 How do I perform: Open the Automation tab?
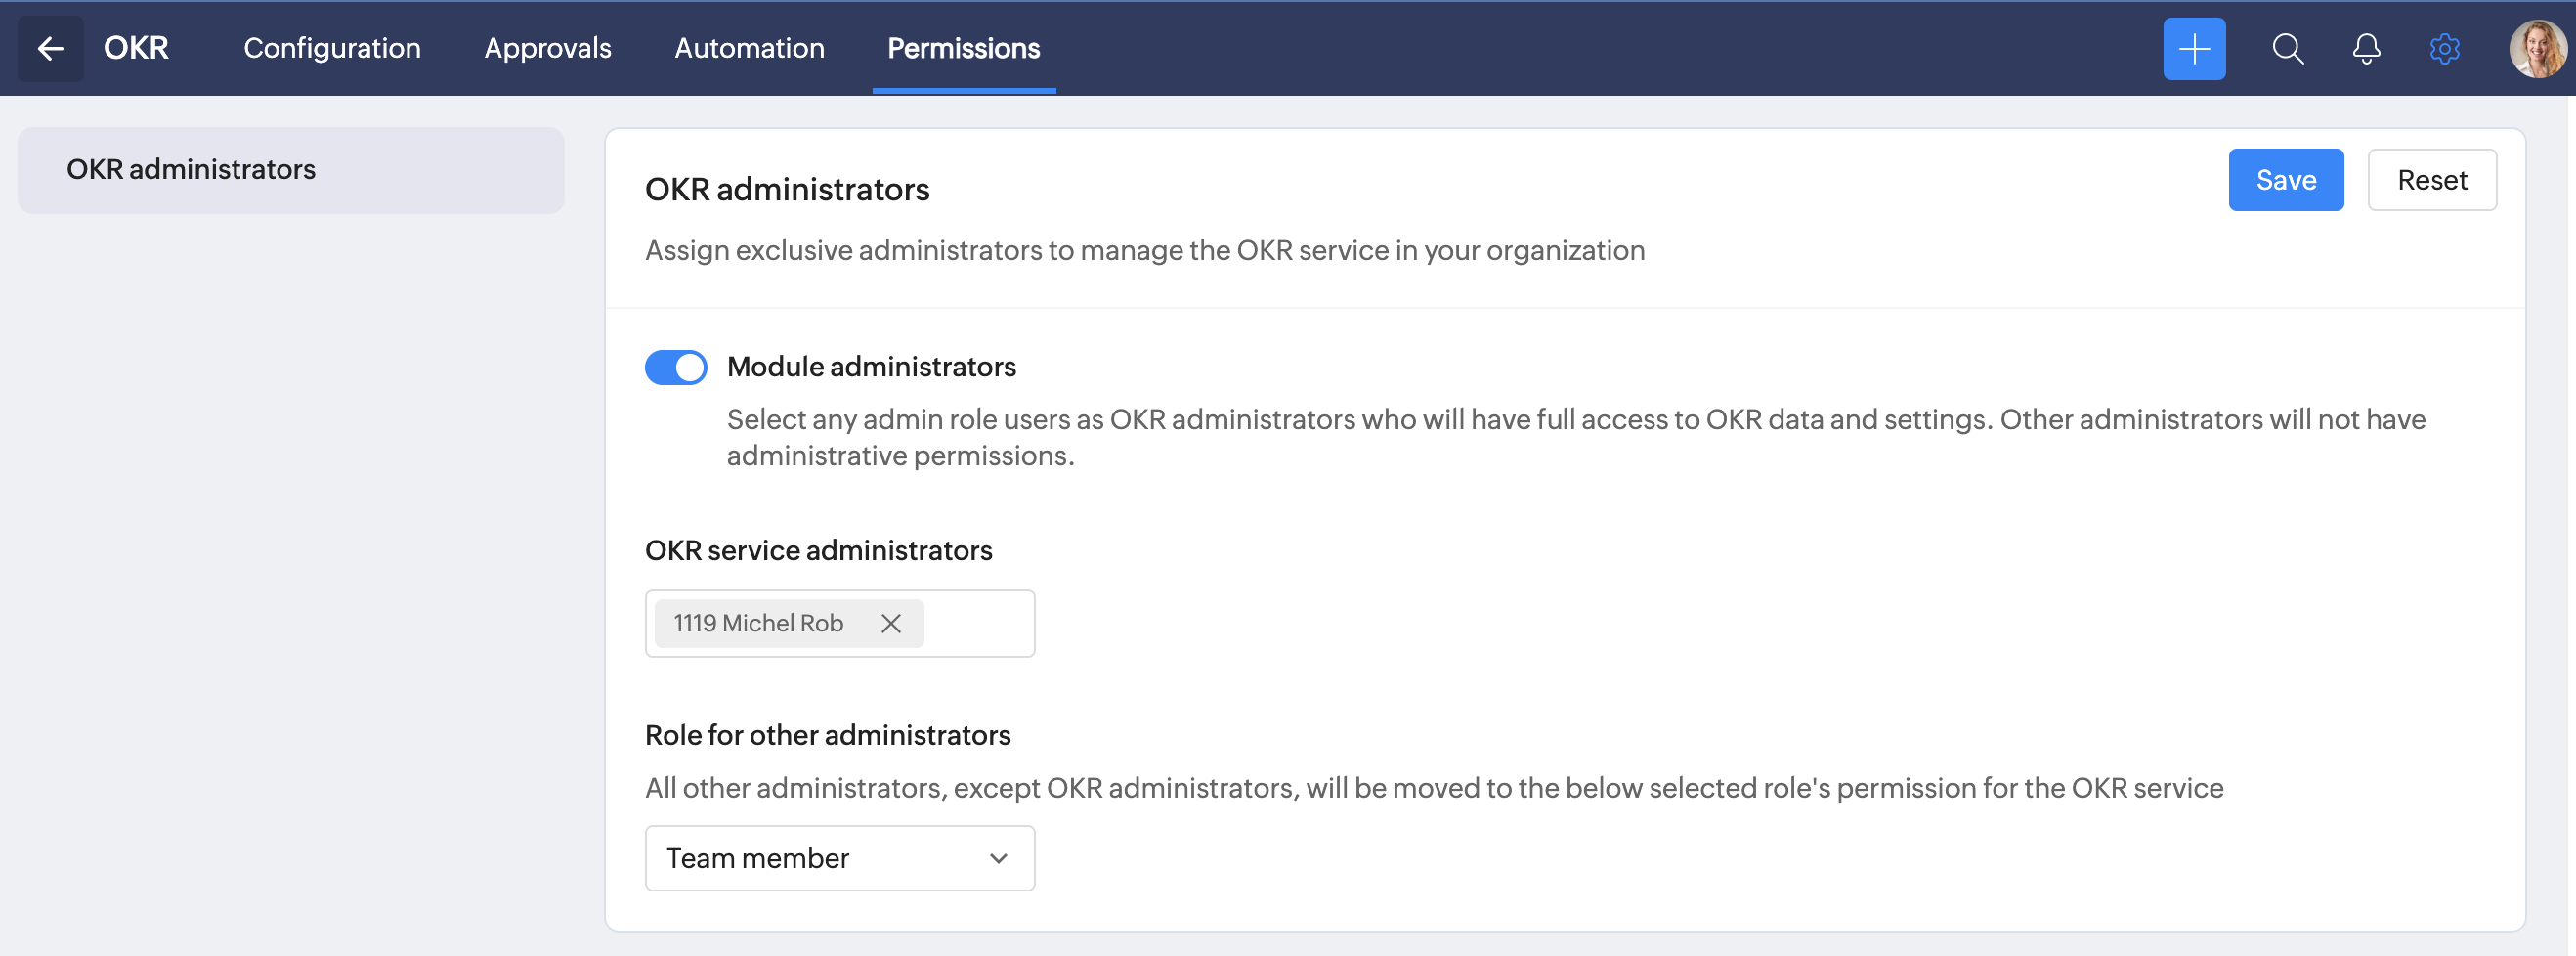click(749, 48)
